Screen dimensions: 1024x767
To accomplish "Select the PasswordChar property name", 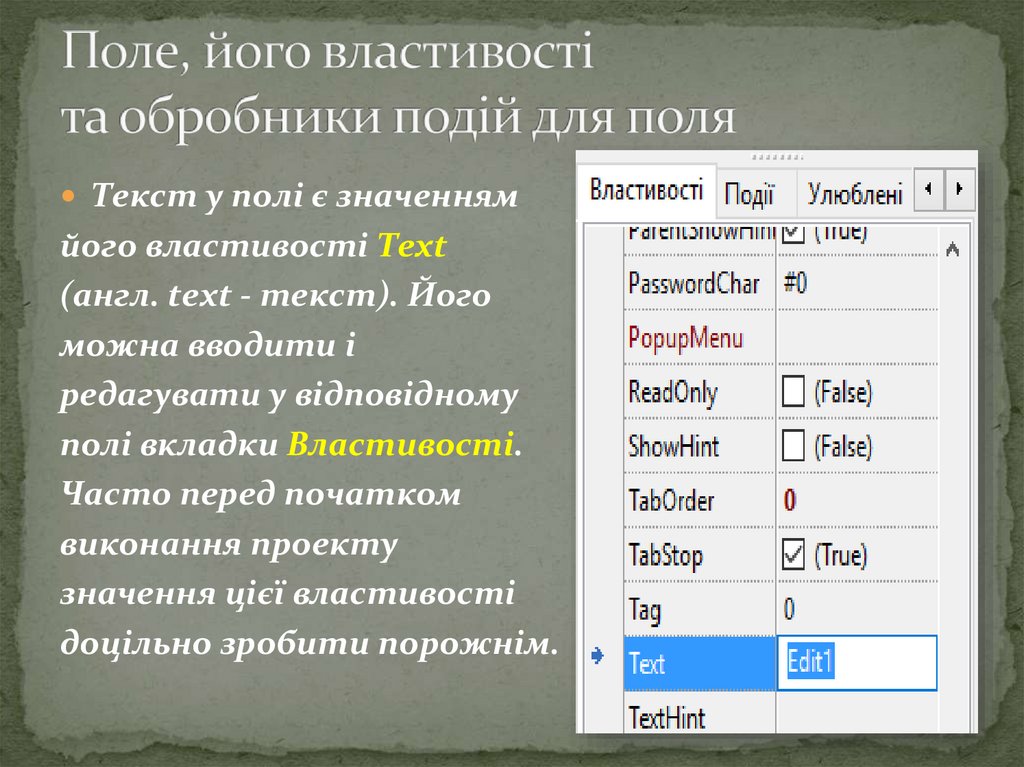I will pos(694,284).
